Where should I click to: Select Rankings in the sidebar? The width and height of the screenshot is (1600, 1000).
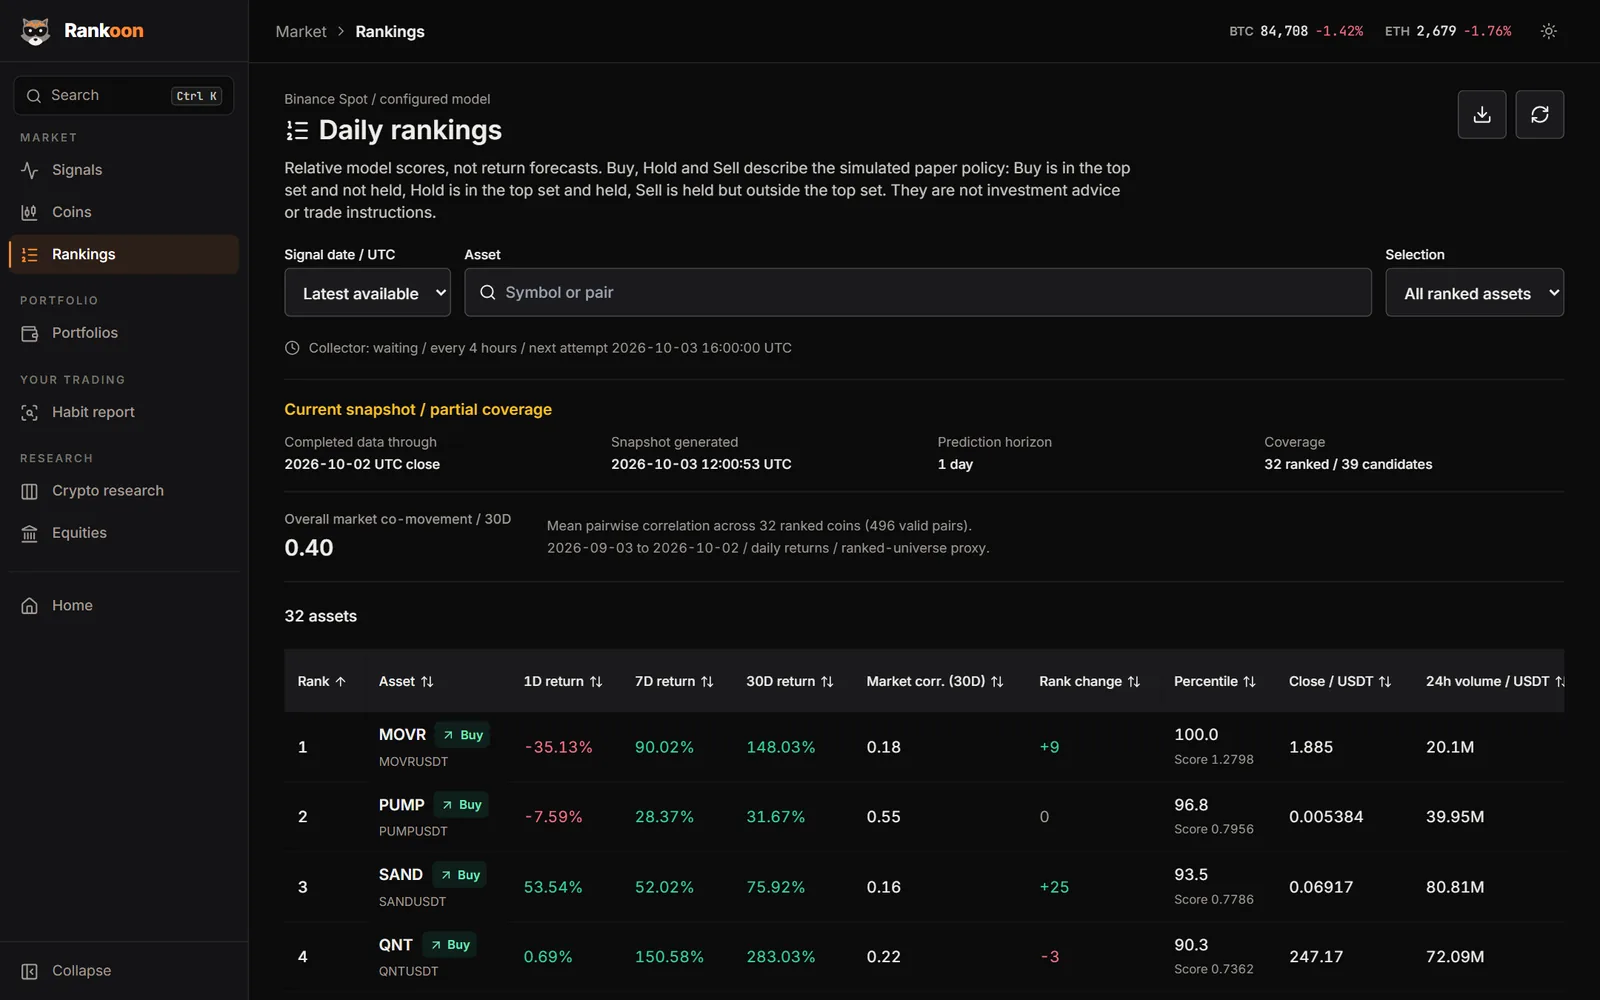(x=124, y=254)
